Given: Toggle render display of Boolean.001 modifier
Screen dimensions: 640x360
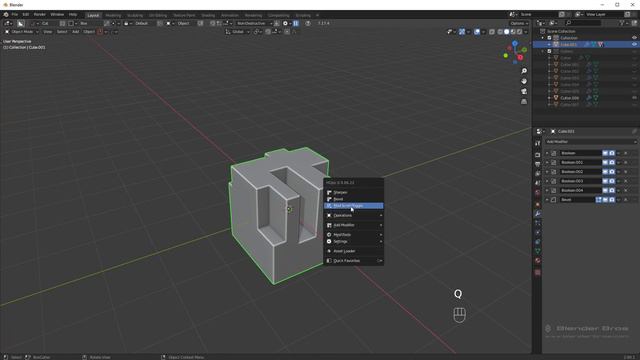Looking at the screenshot, I should [x=612, y=162].
